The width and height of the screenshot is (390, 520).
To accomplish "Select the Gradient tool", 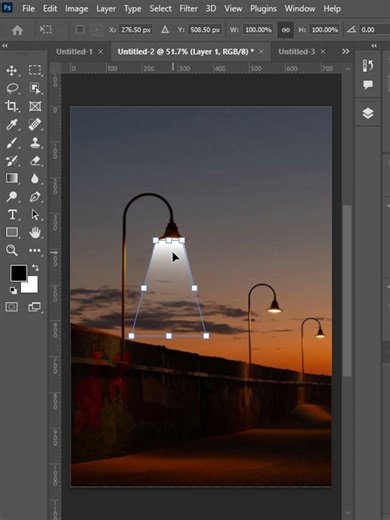I will (x=12, y=178).
